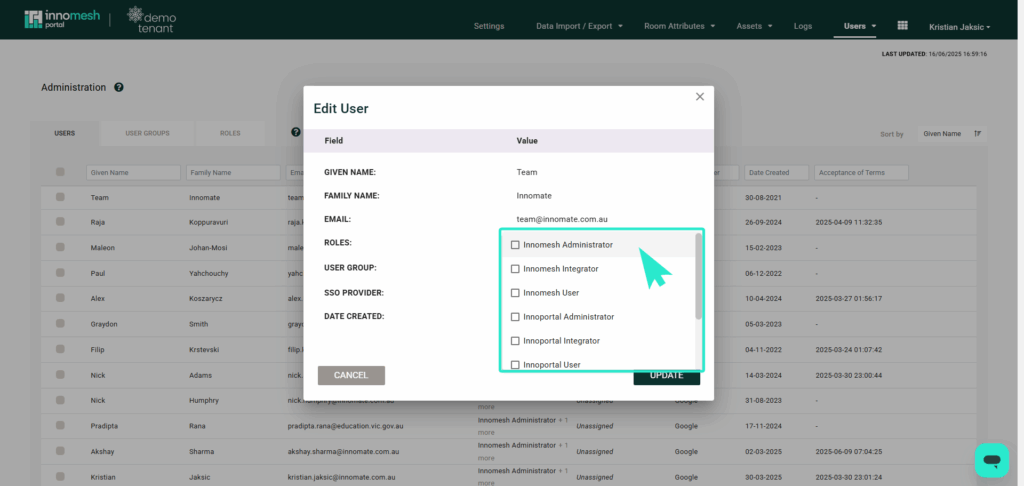
Task: Click the demo tenant snowflake logo
Action: tap(152, 20)
